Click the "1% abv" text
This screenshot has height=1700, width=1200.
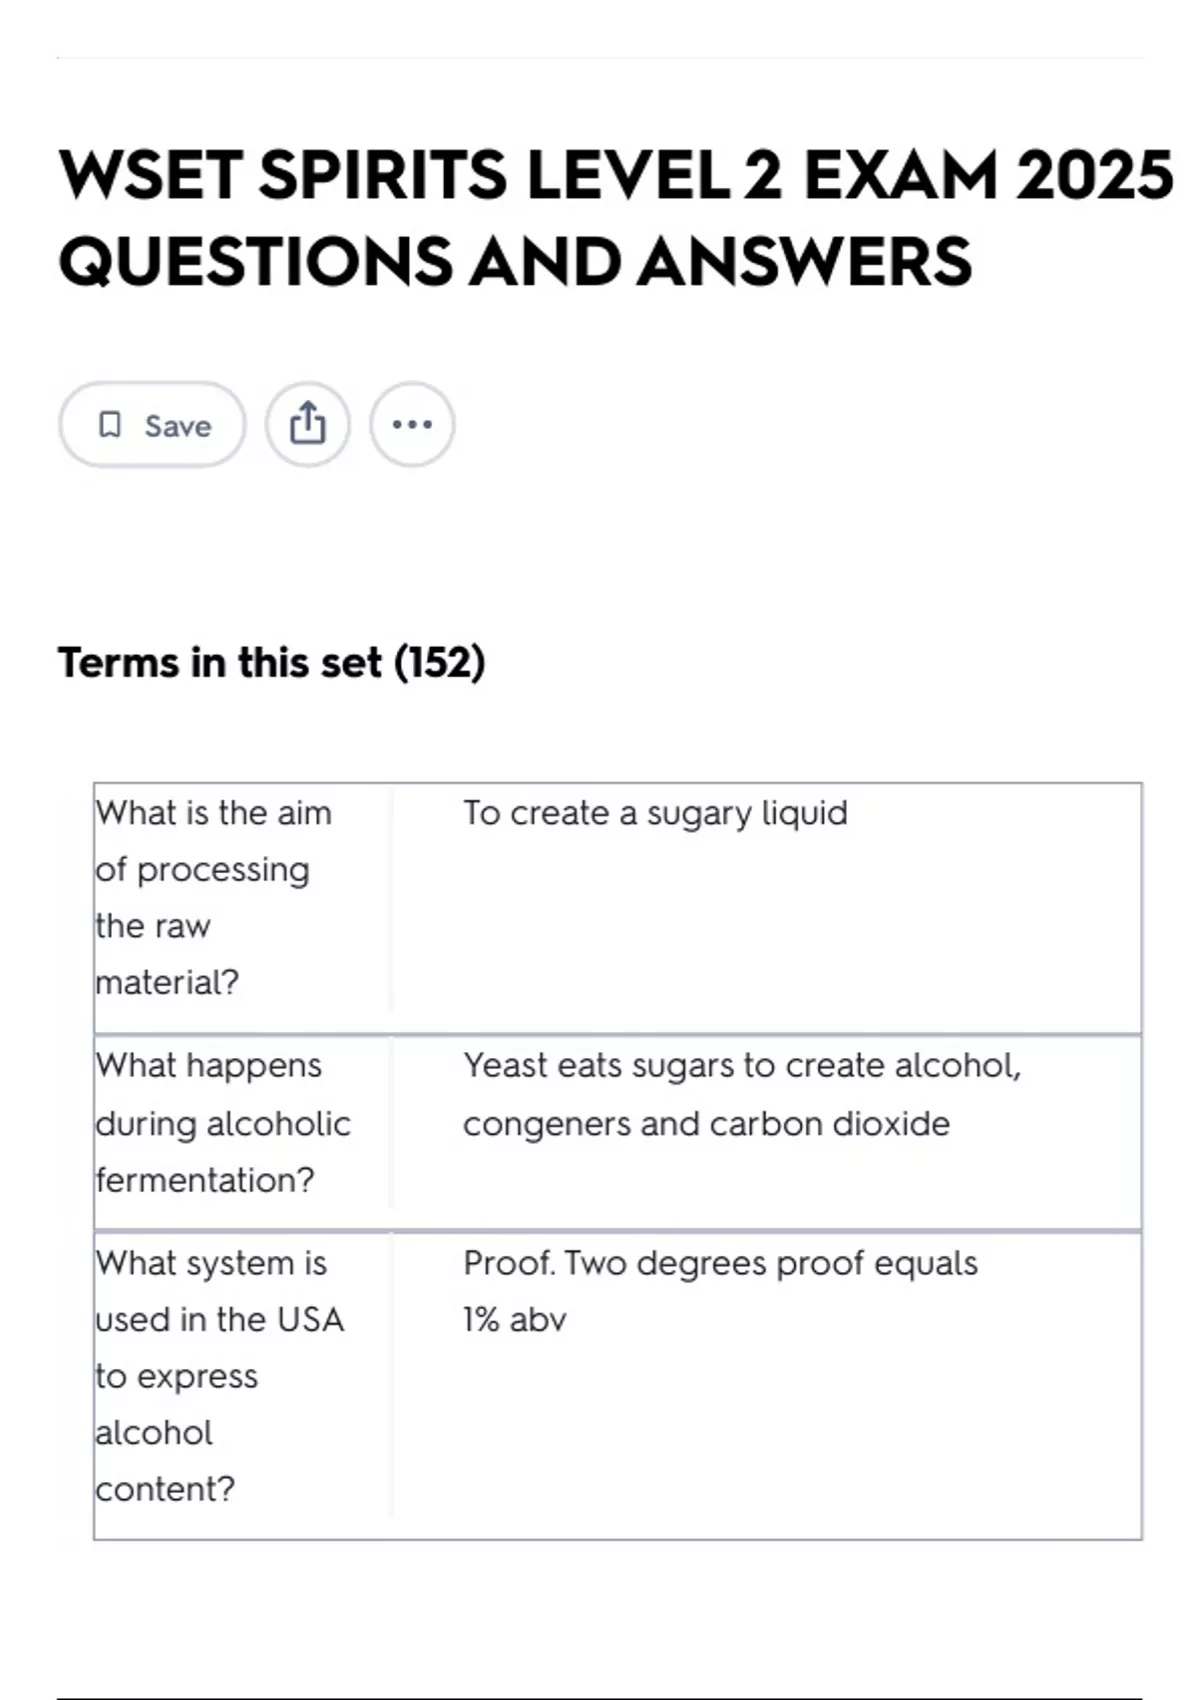pyautogui.click(x=514, y=1320)
